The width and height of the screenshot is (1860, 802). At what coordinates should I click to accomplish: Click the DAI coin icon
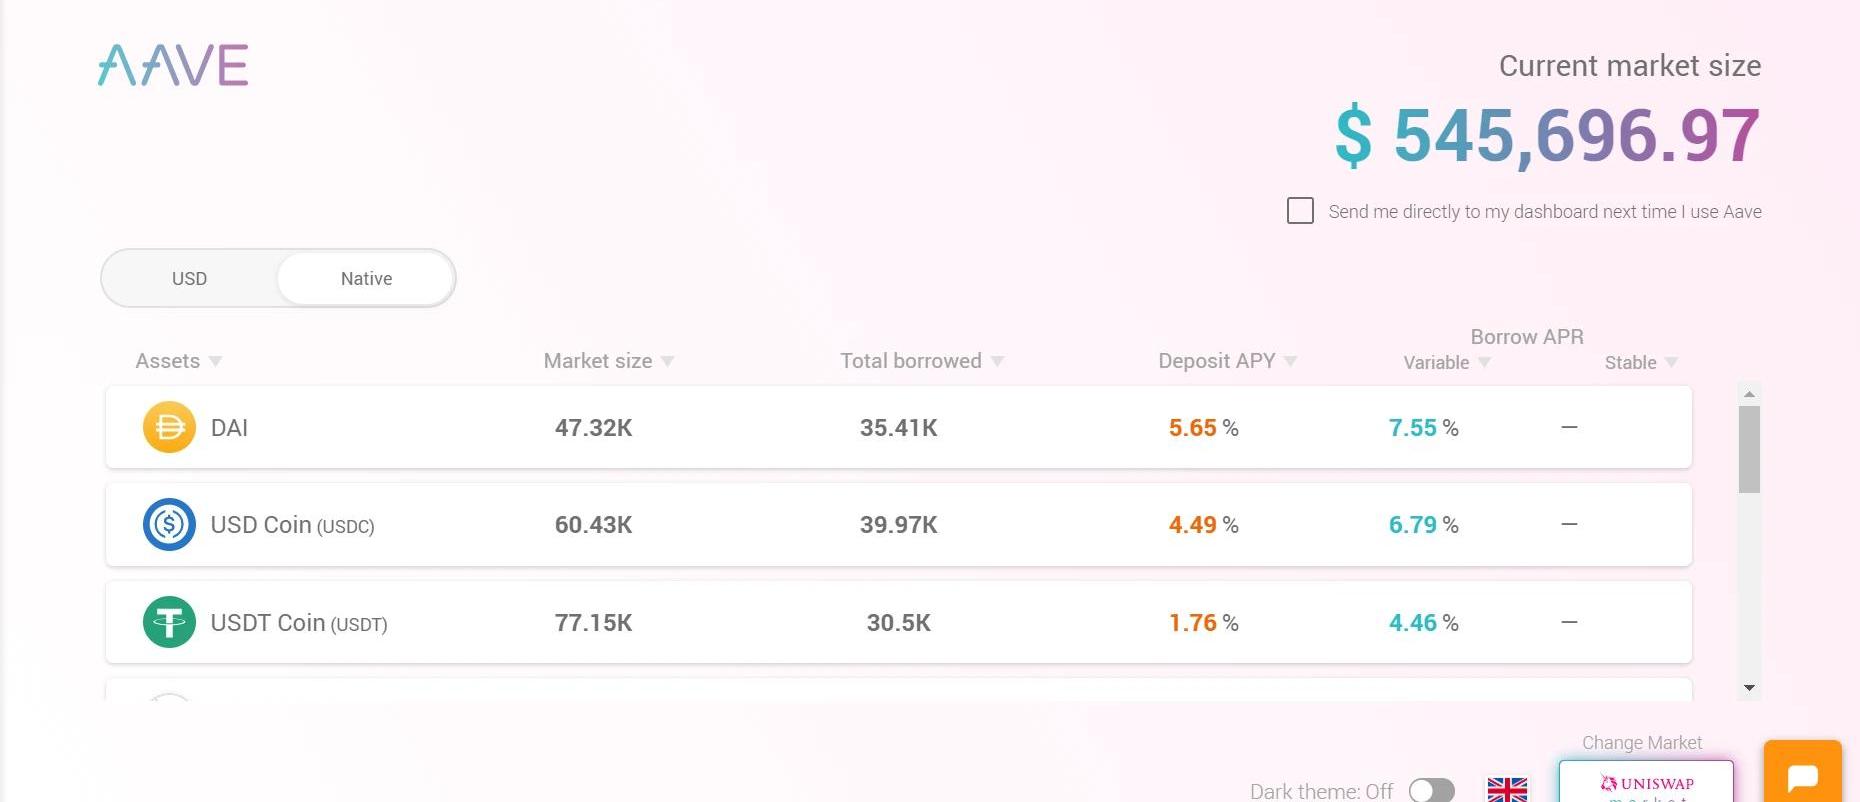click(169, 427)
